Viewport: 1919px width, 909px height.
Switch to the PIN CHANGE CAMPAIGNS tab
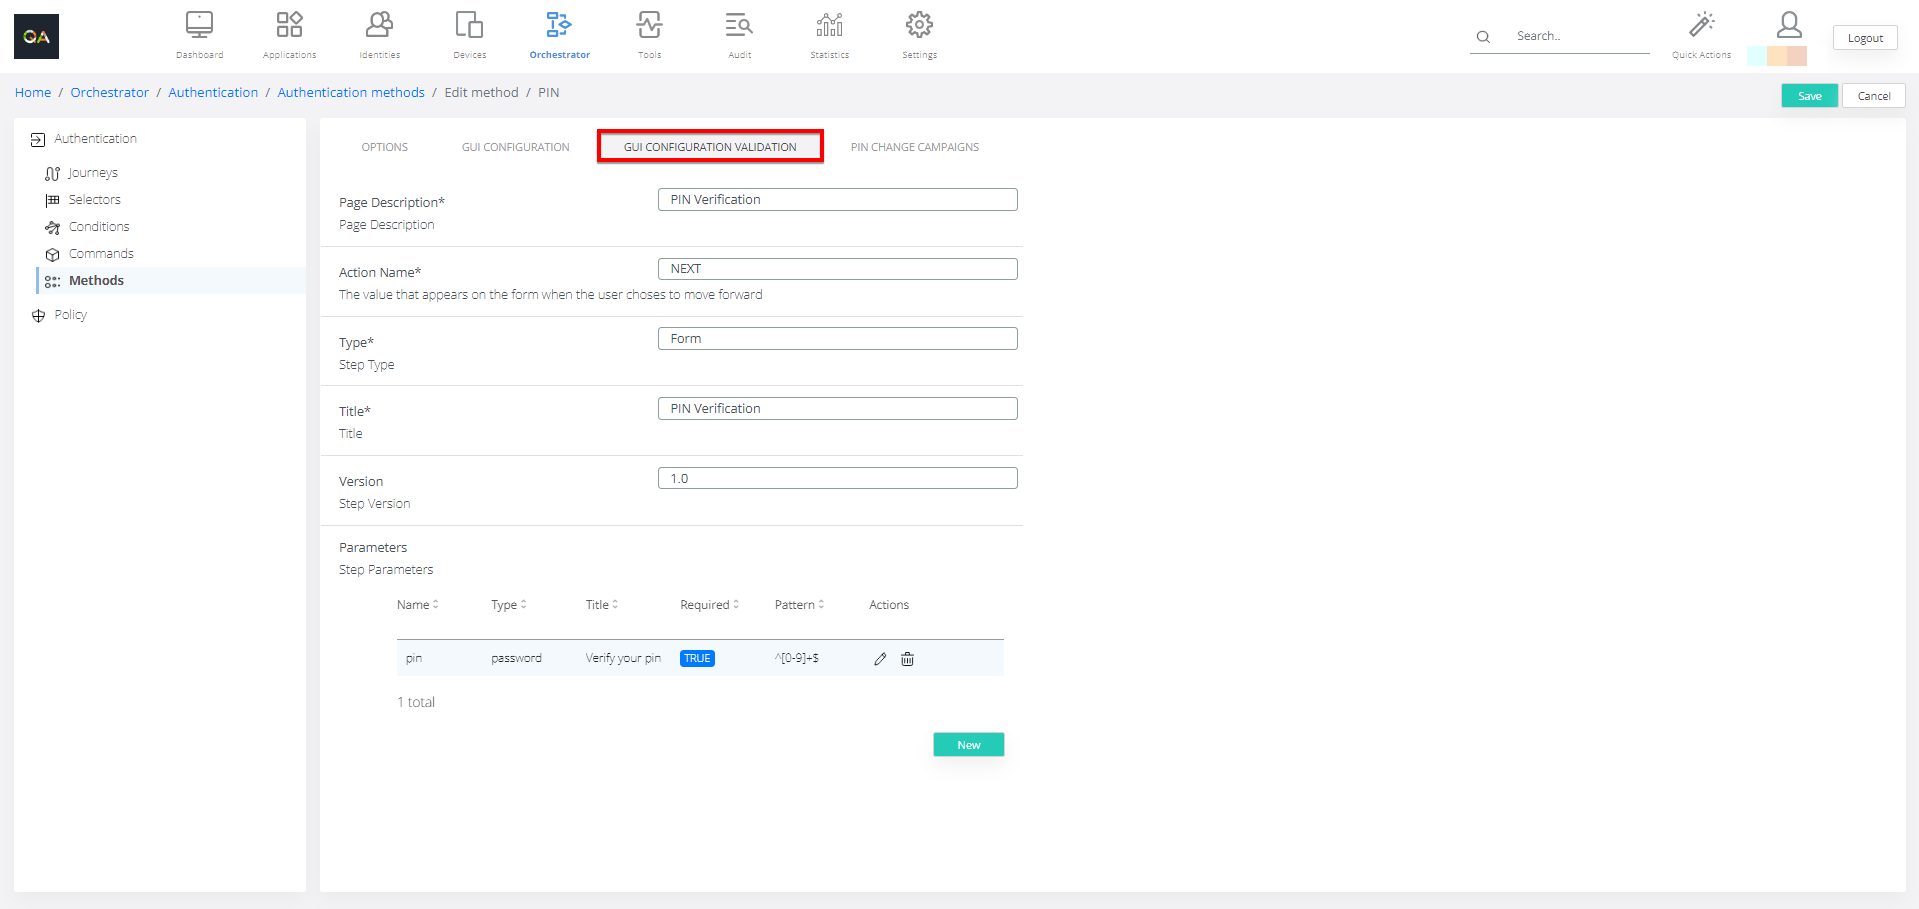[x=914, y=146]
